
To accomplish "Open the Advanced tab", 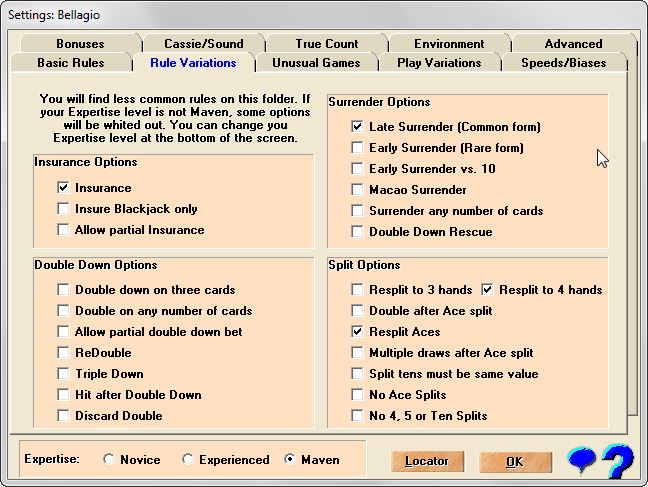I will (573, 44).
